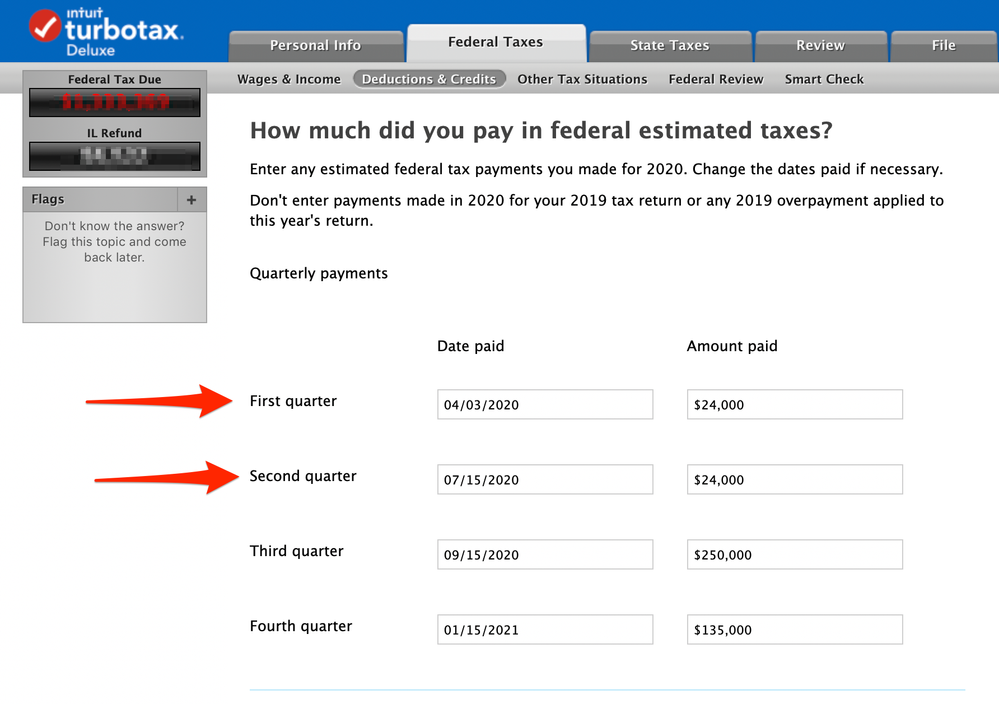Click the Second quarter date field
The image size is (999, 704).
pos(544,479)
